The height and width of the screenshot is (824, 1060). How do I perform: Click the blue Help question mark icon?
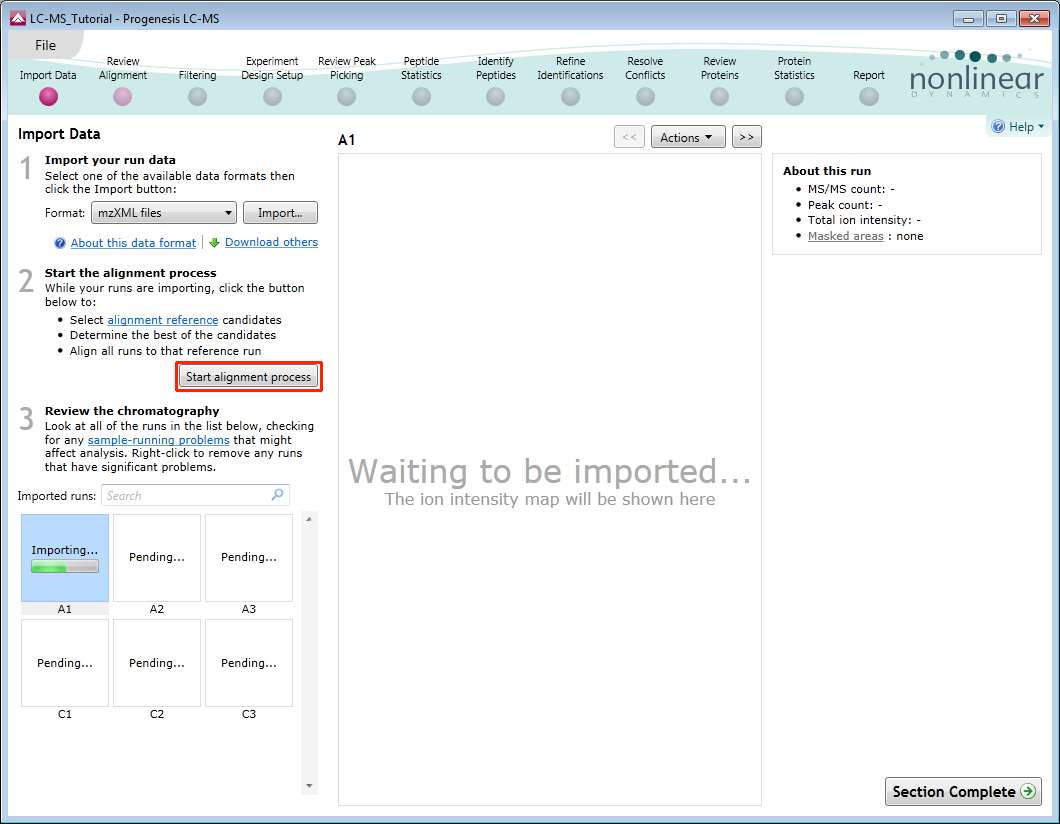click(998, 126)
